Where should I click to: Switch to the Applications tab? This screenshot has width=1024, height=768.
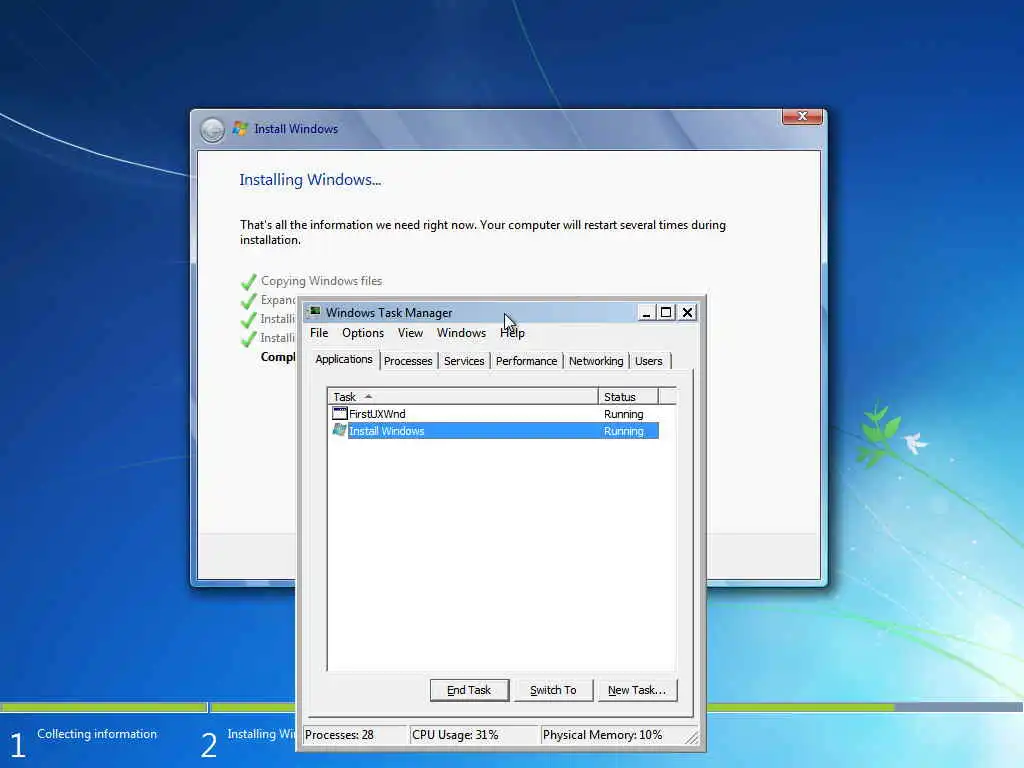[344, 360]
